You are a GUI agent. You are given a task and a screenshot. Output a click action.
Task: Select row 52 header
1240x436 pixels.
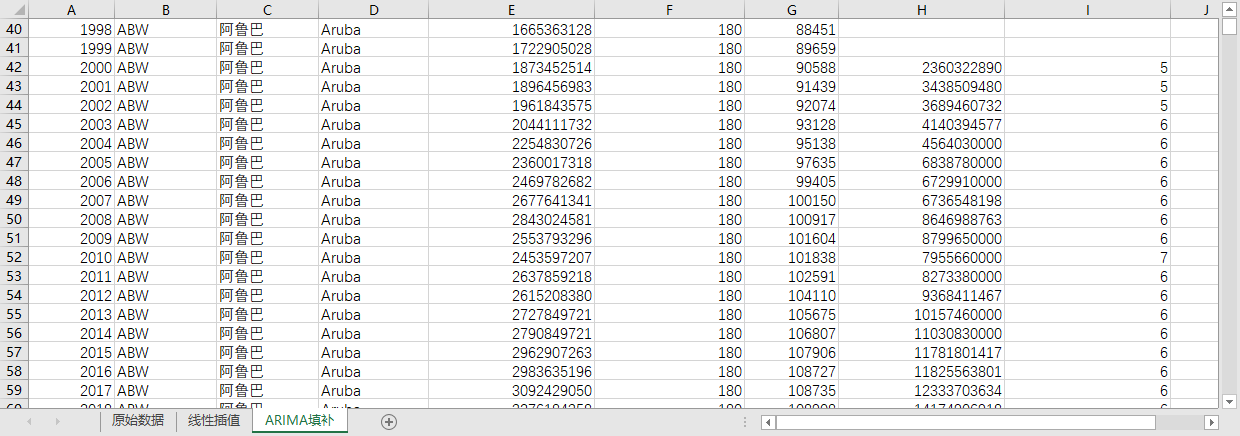(x=14, y=258)
